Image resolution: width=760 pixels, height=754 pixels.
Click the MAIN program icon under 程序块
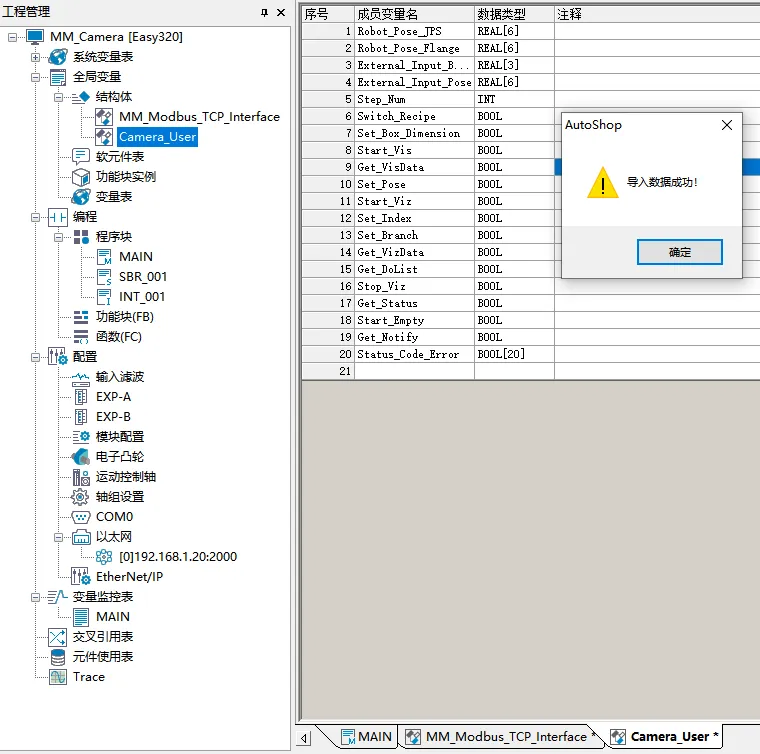[104, 256]
